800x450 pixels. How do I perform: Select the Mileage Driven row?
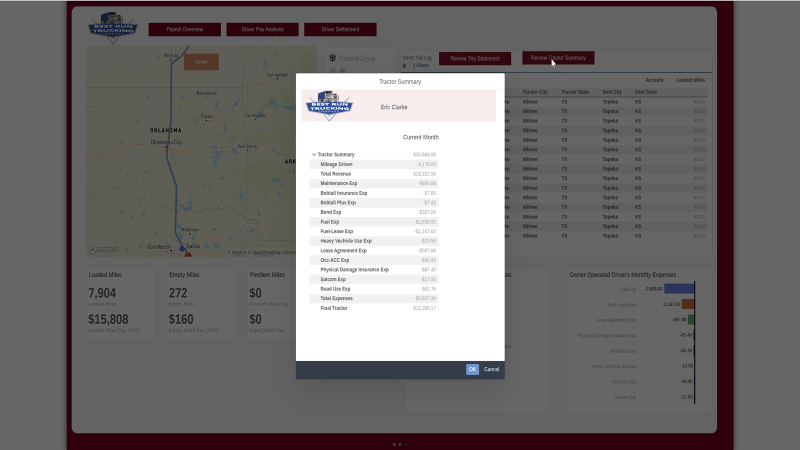(373, 164)
